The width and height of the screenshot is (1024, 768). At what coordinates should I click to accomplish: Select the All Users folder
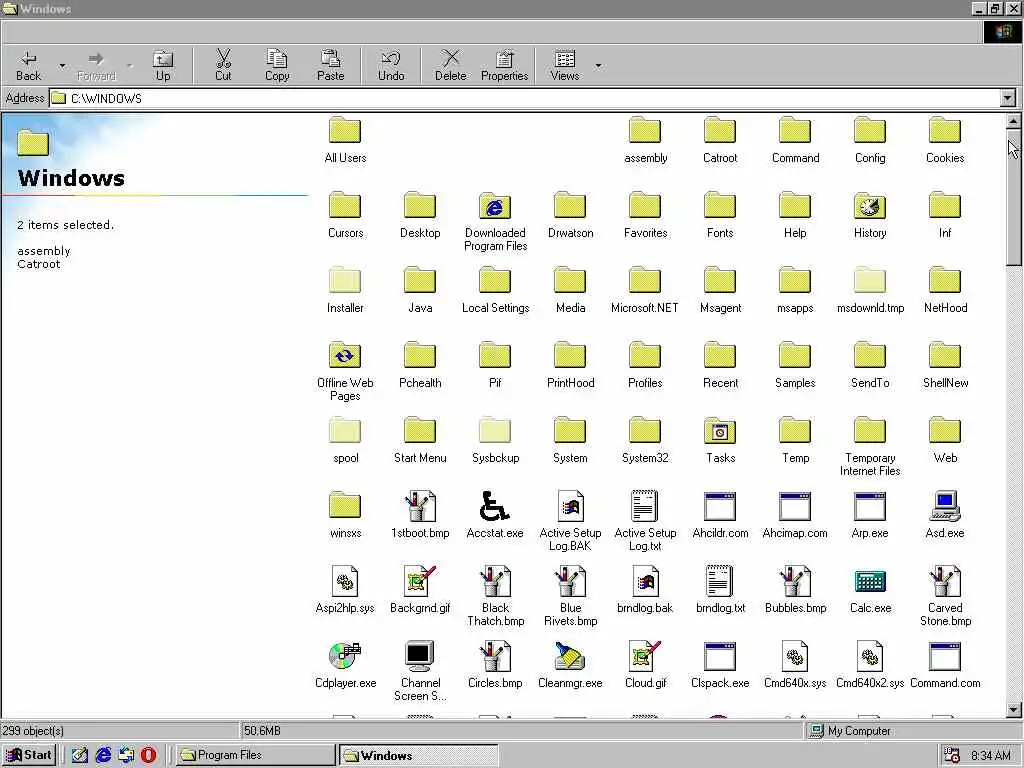tap(345, 140)
